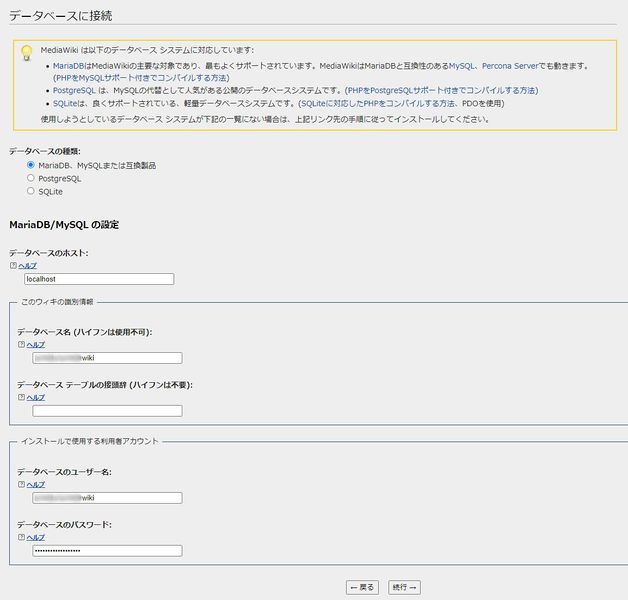Click help icon under データベースのパスワード
Viewport: 628px width, 600px height.
click(x=21, y=537)
